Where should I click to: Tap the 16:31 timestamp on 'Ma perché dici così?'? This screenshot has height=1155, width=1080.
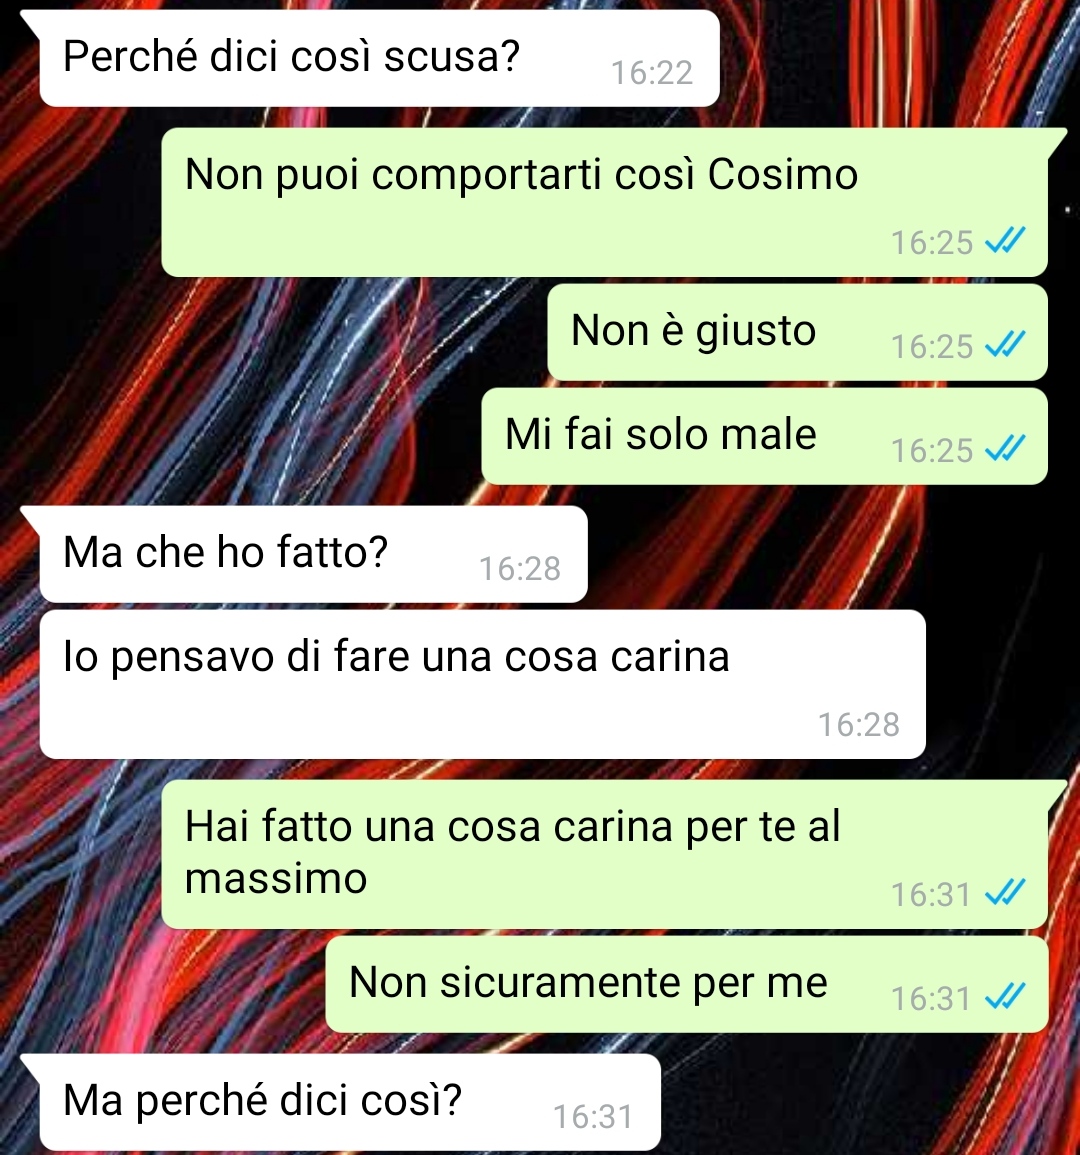[593, 1117]
